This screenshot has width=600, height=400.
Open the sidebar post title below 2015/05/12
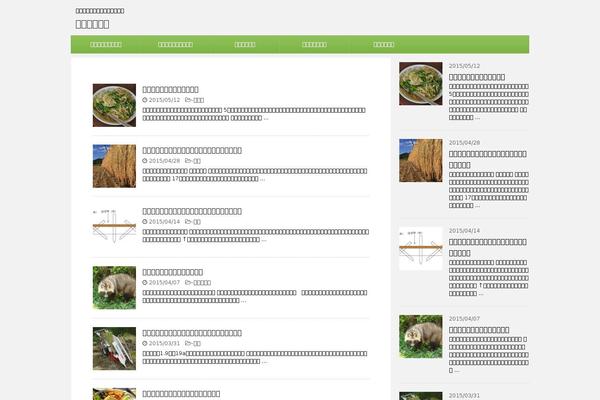[x=477, y=77]
